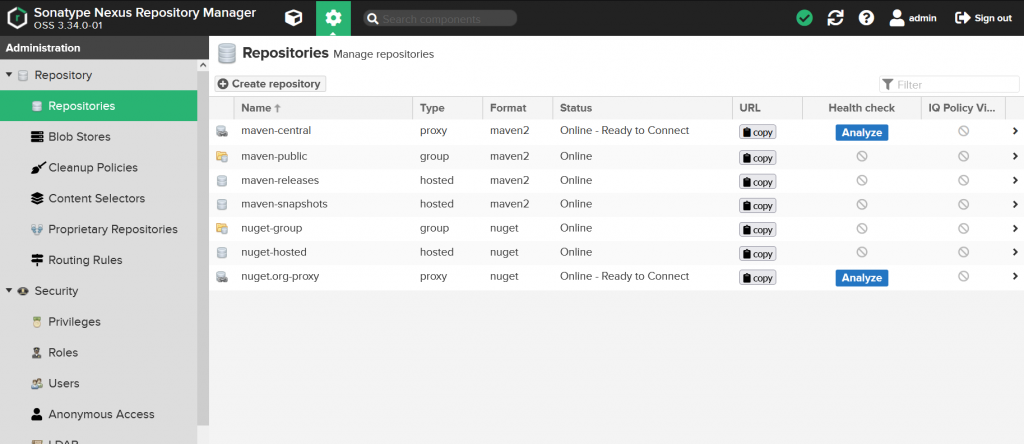1024x444 pixels.
Task: Open maven-snapshots details via row chevron
Action: point(1015,204)
